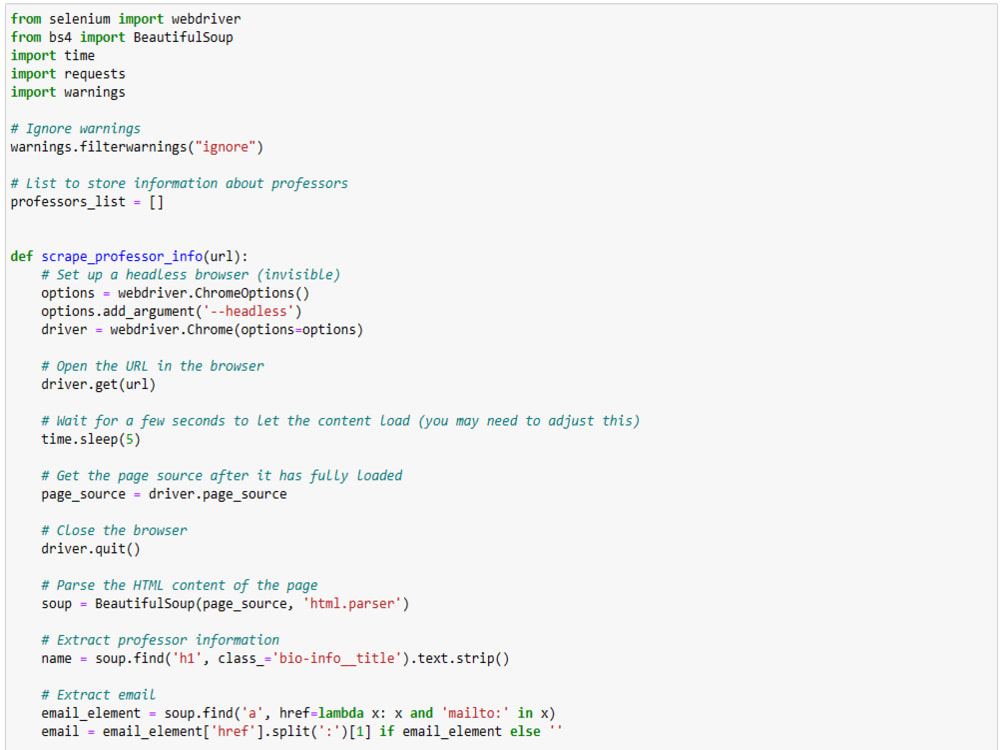Click the 'time.sleep(5)' line
Image resolution: width=1000 pixels, height=750 pixels.
91,439
